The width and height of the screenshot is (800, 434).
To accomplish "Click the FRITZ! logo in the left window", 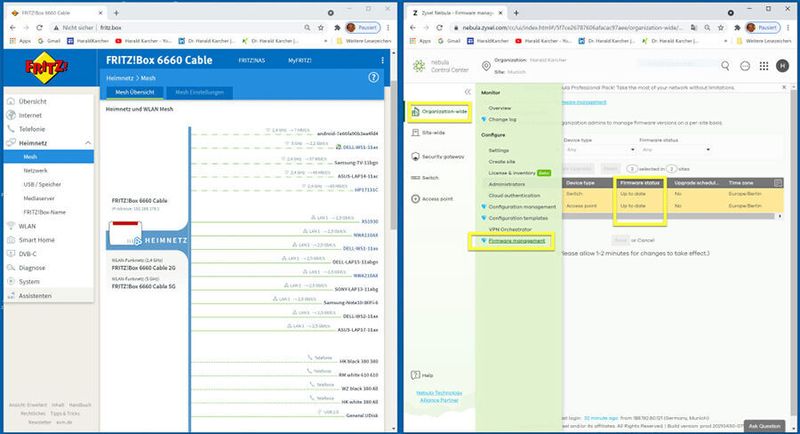I will coord(46,68).
